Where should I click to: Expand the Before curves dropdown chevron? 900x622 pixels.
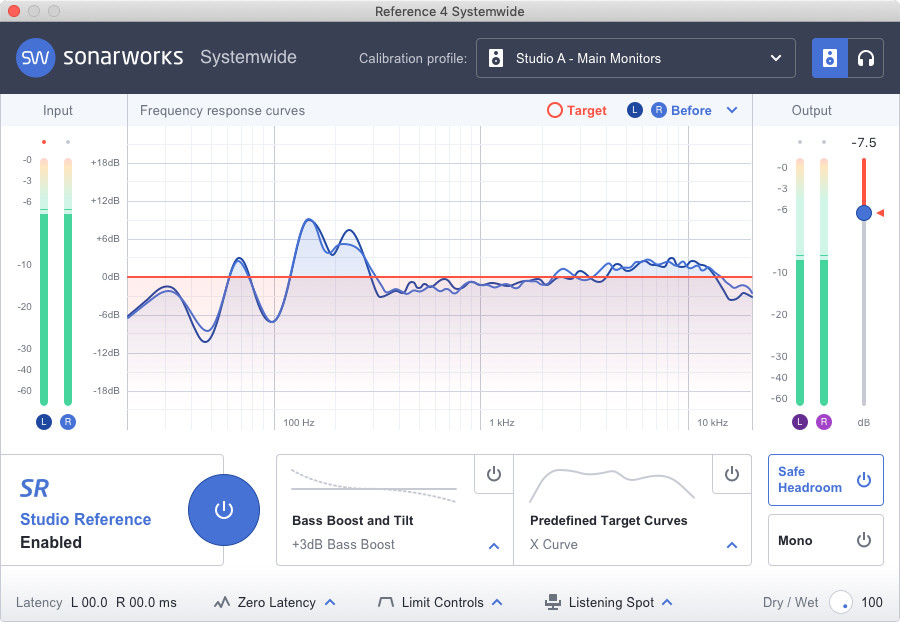click(732, 110)
